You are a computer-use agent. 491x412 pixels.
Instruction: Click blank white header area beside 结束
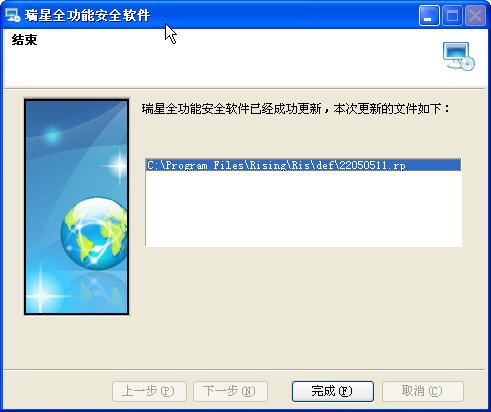(x=233, y=57)
